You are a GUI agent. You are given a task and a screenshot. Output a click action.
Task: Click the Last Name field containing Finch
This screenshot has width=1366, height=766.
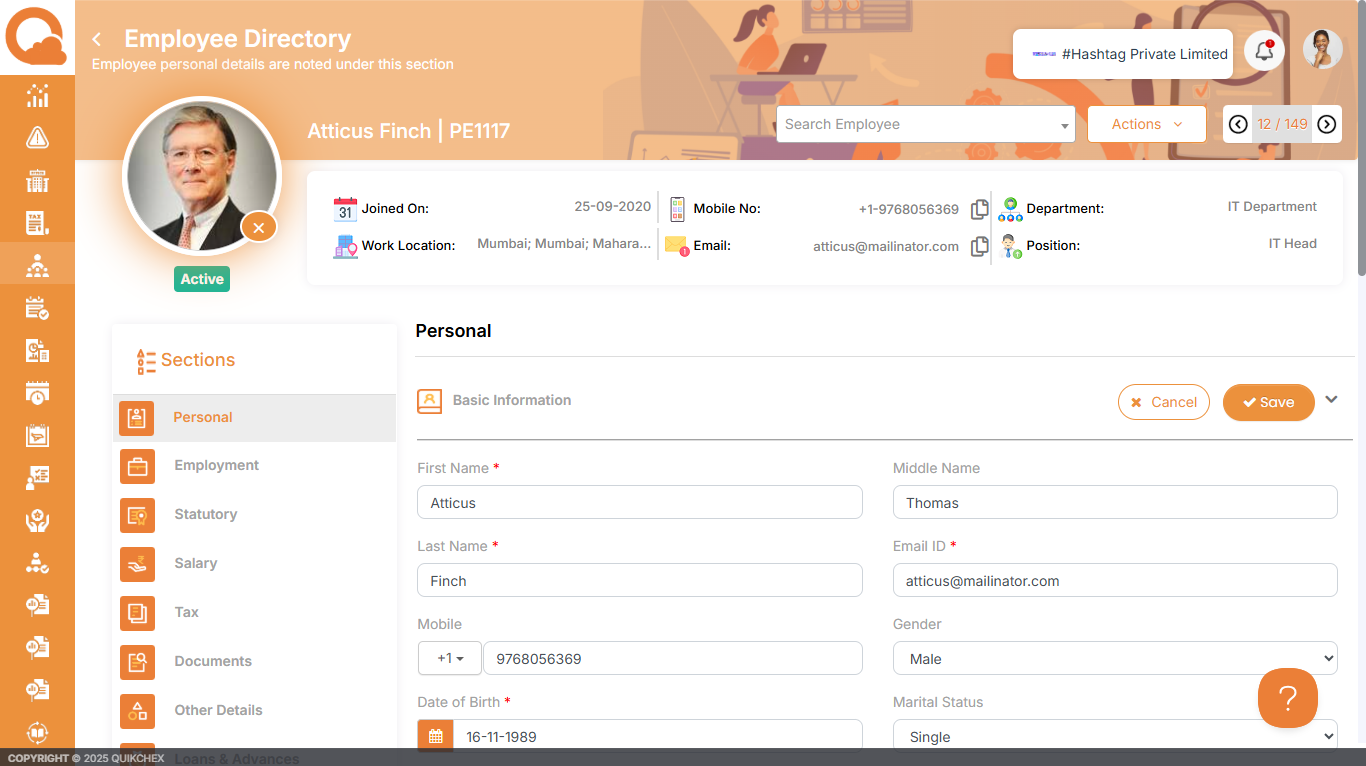click(x=640, y=580)
